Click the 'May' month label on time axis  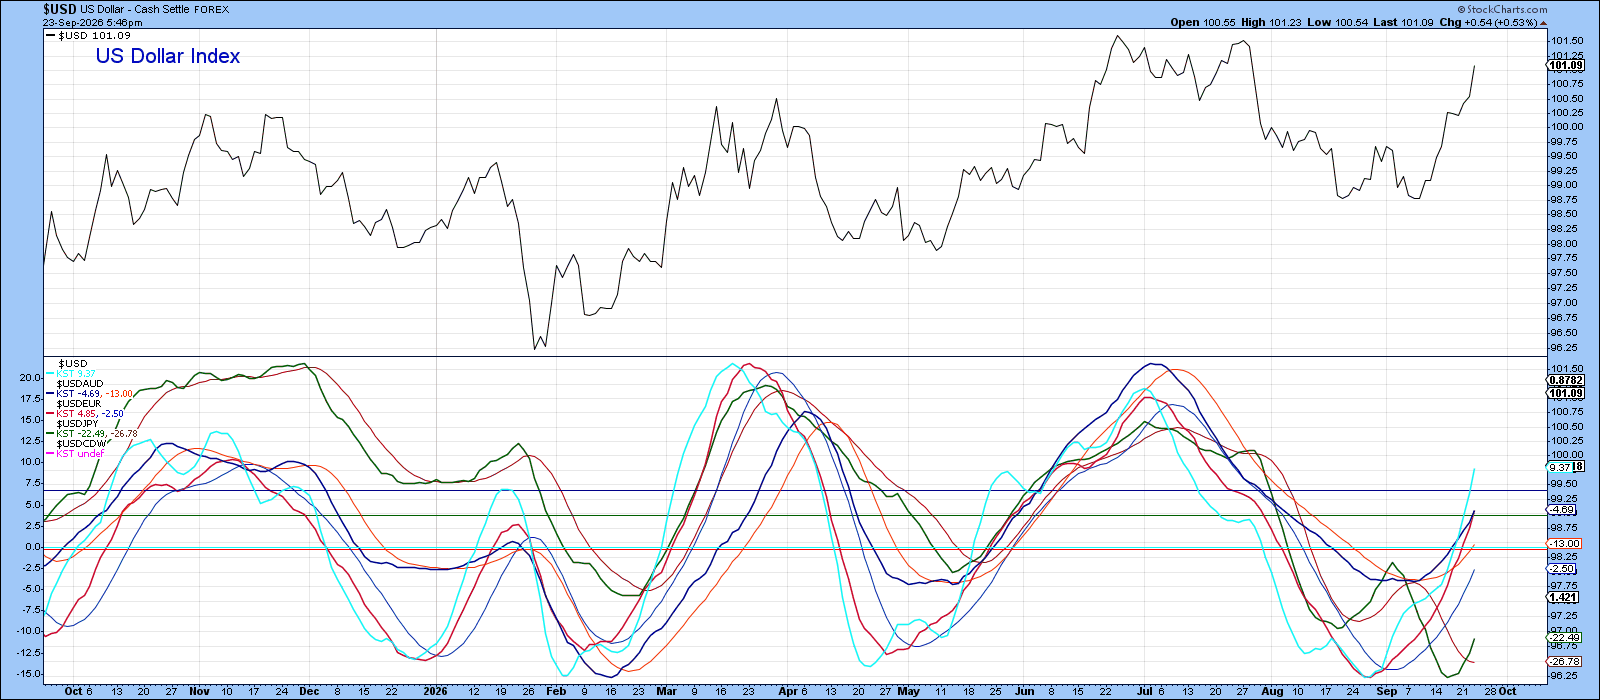pos(908,691)
